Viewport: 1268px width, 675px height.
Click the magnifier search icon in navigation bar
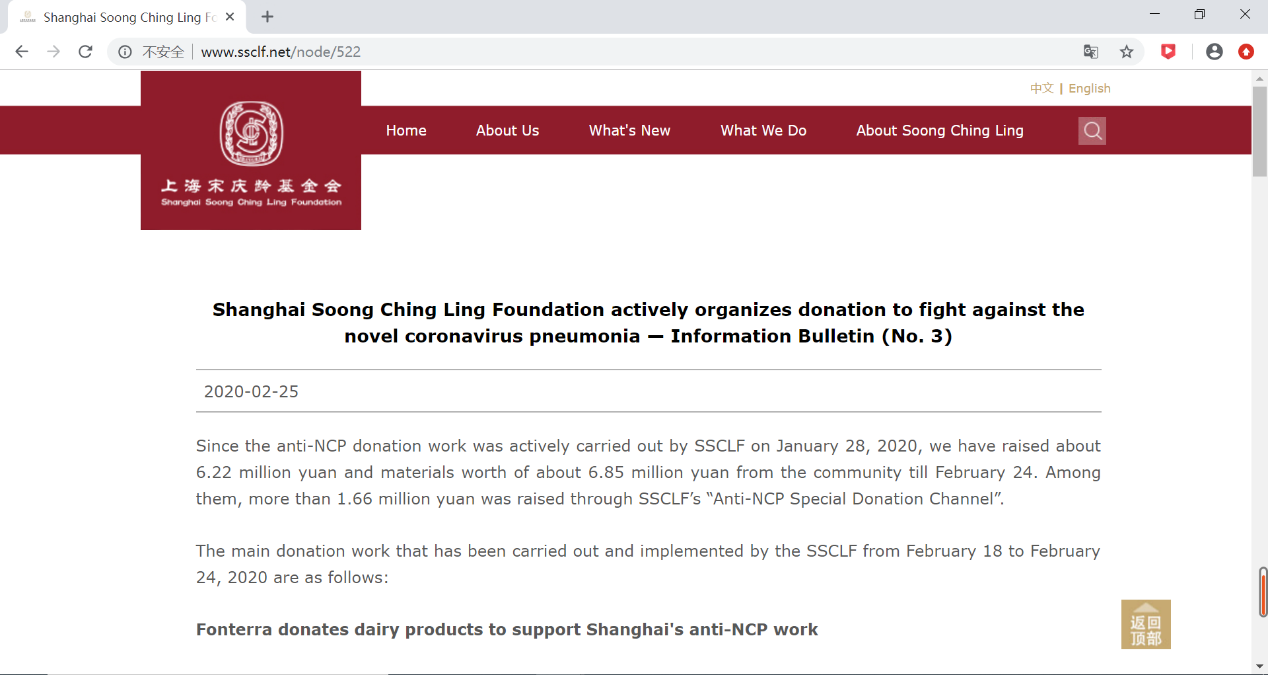(1092, 131)
